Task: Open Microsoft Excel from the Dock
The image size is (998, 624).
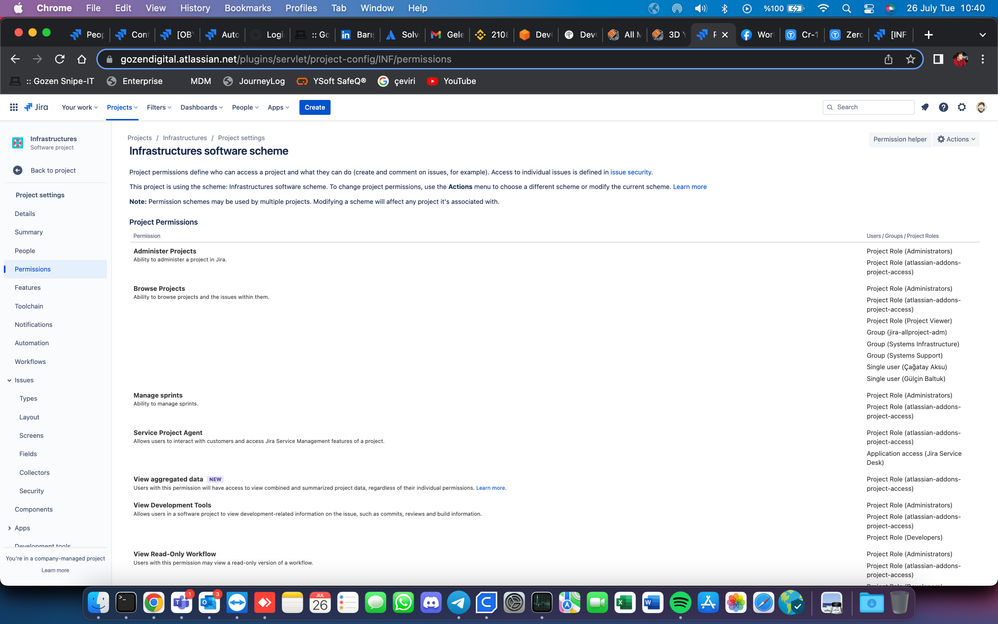Action: (x=624, y=602)
